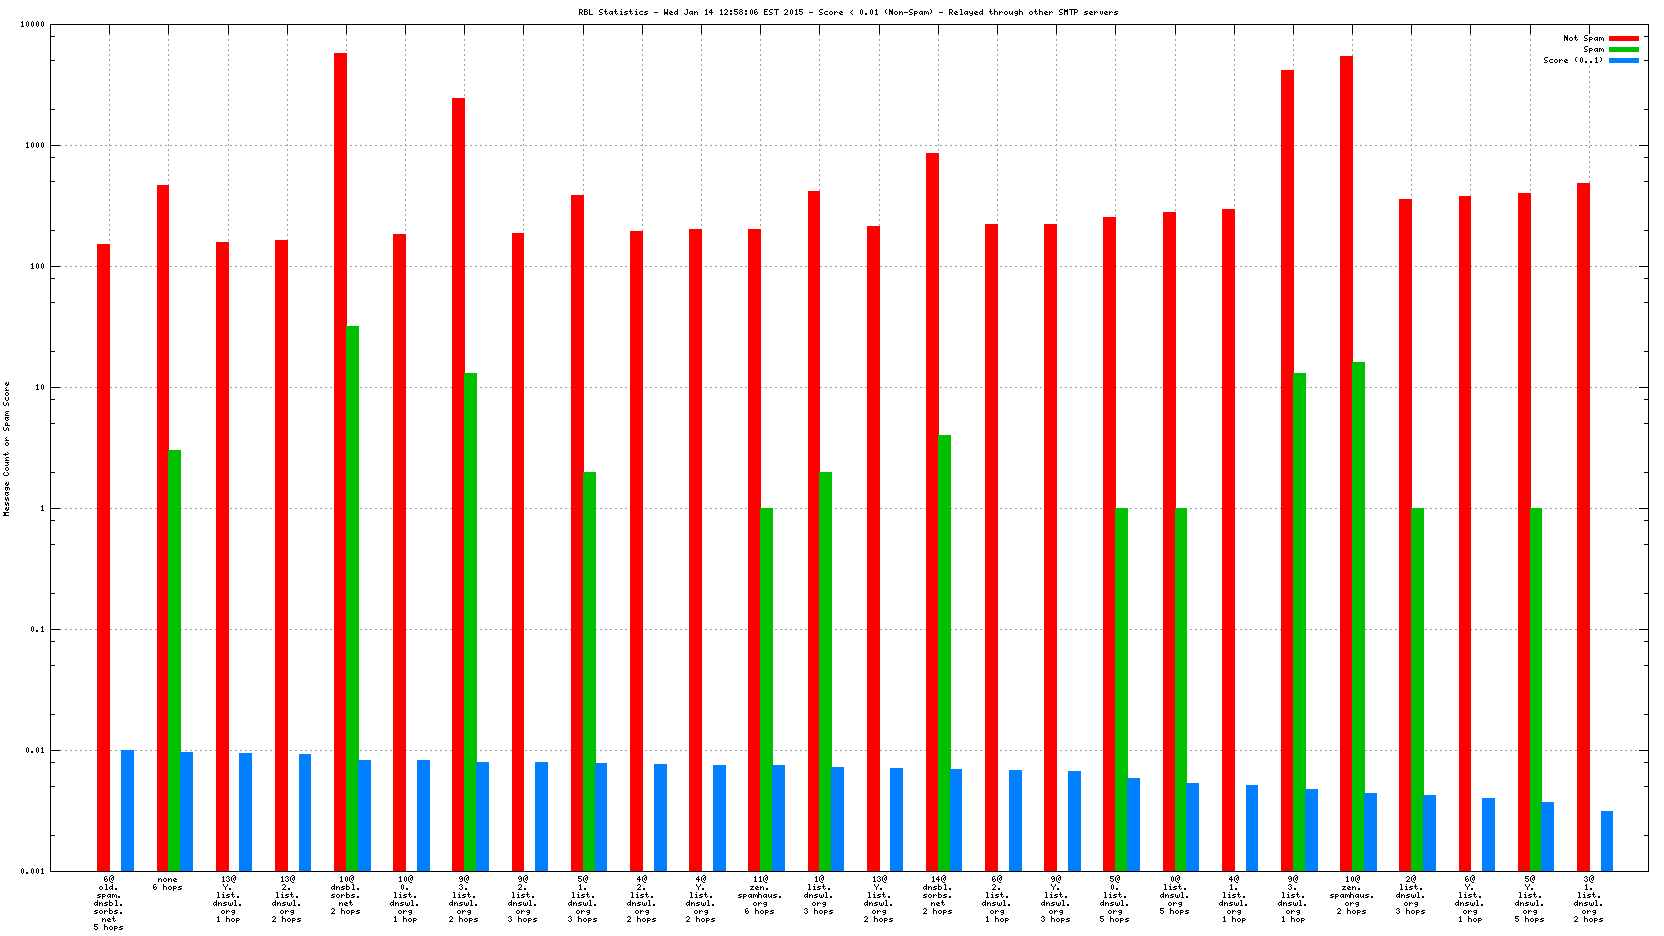Click the red Not Spam legend swatch

[1624, 39]
